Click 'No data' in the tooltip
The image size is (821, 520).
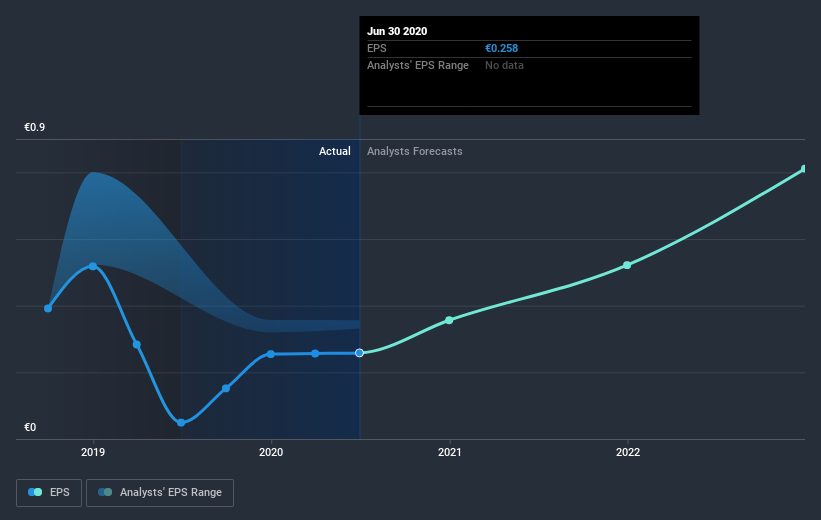pyautogui.click(x=504, y=65)
